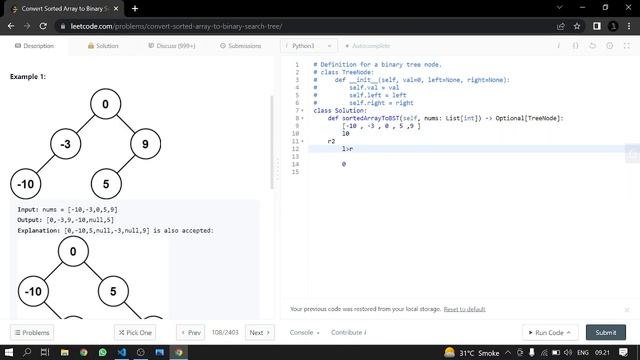The width and height of the screenshot is (640, 360).
Task: Open WhatsApp from the taskbar
Action: click(x=102, y=352)
